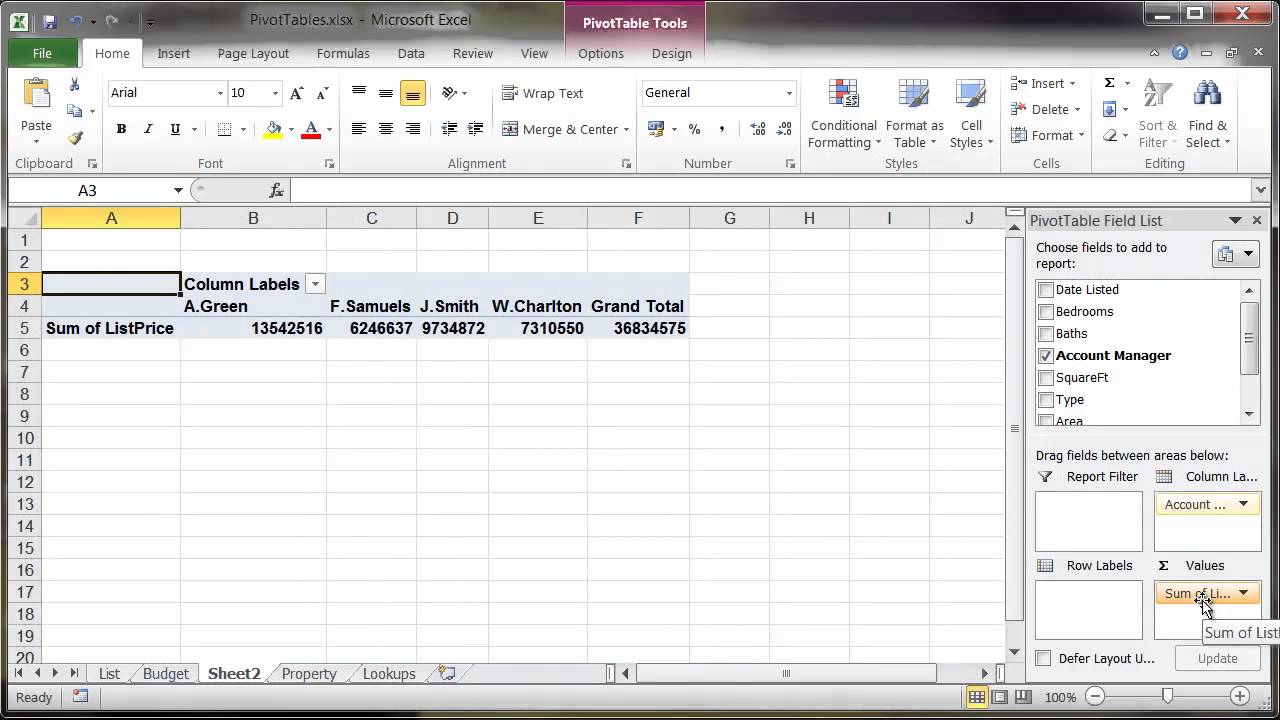Screen dimensions: 1280x720
Task: Check the Type field
Action: tap(1046, 399)
